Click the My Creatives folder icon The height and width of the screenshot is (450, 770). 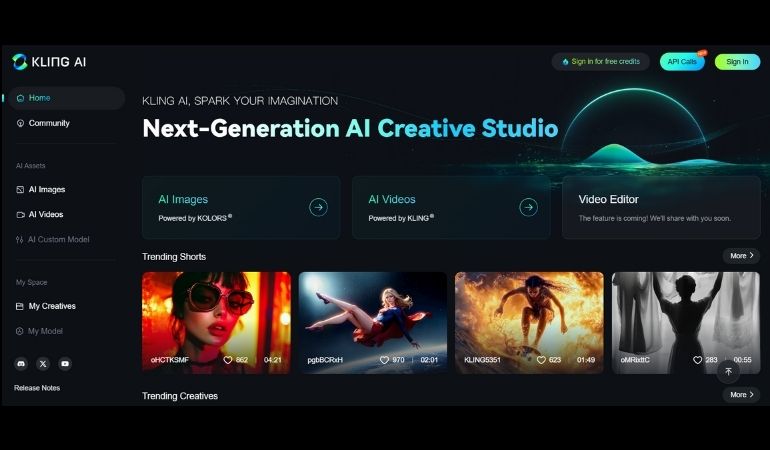click(20, 306)
